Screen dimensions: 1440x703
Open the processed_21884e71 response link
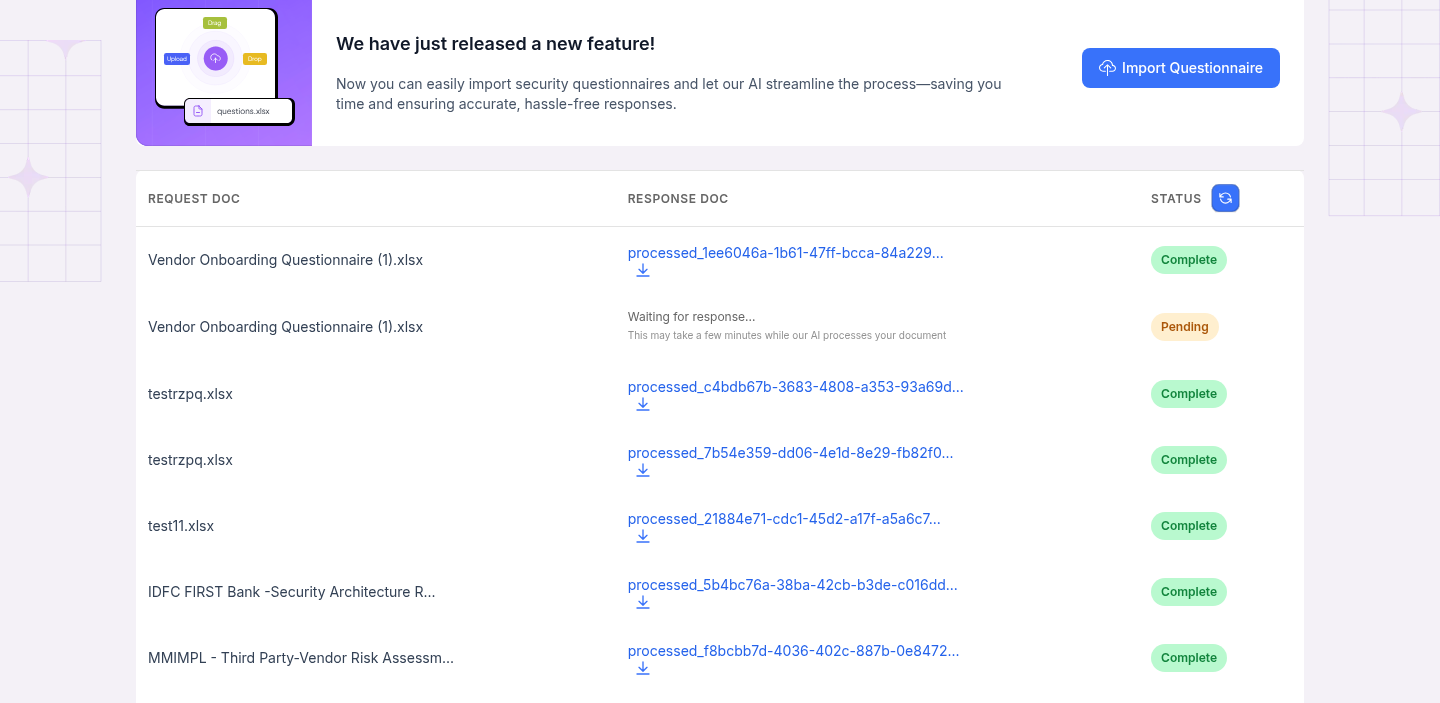point(784,519)
